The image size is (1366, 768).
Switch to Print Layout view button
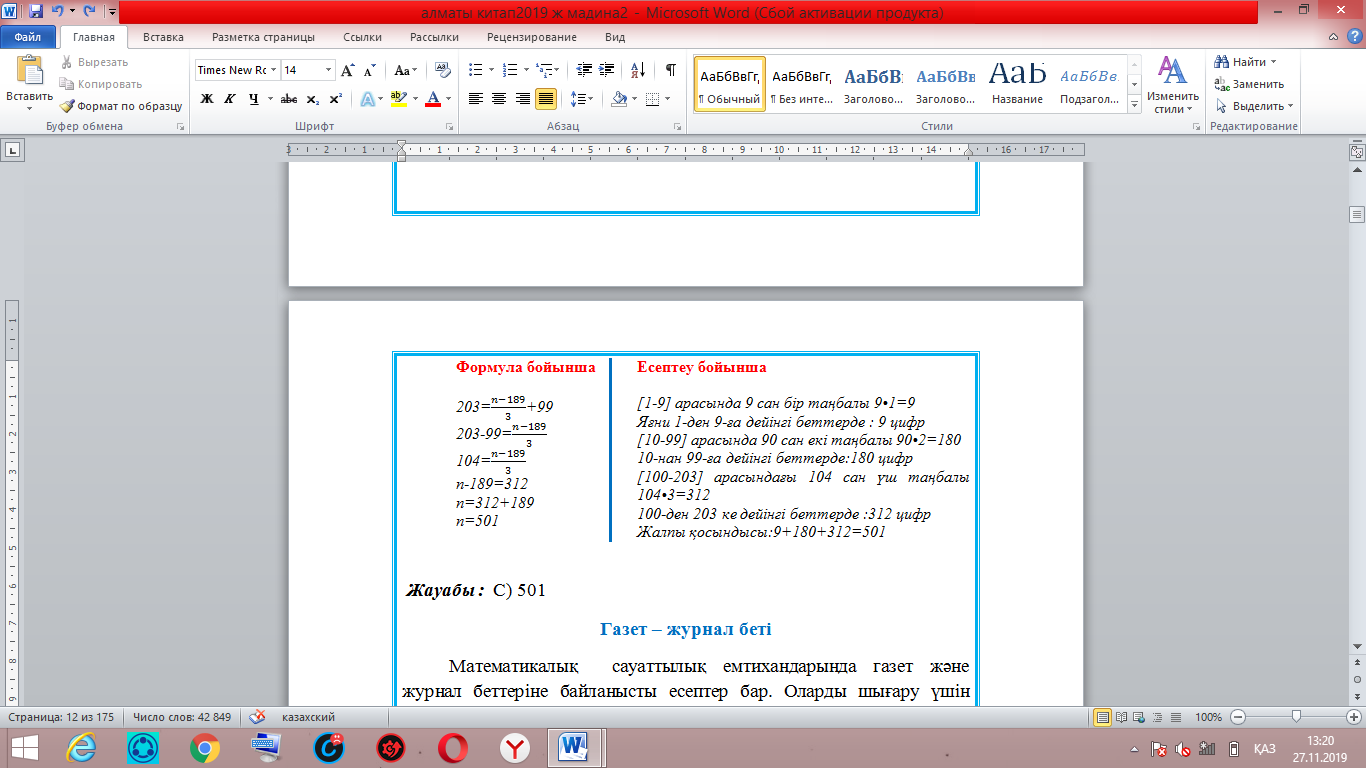[x=1103, y=717]
